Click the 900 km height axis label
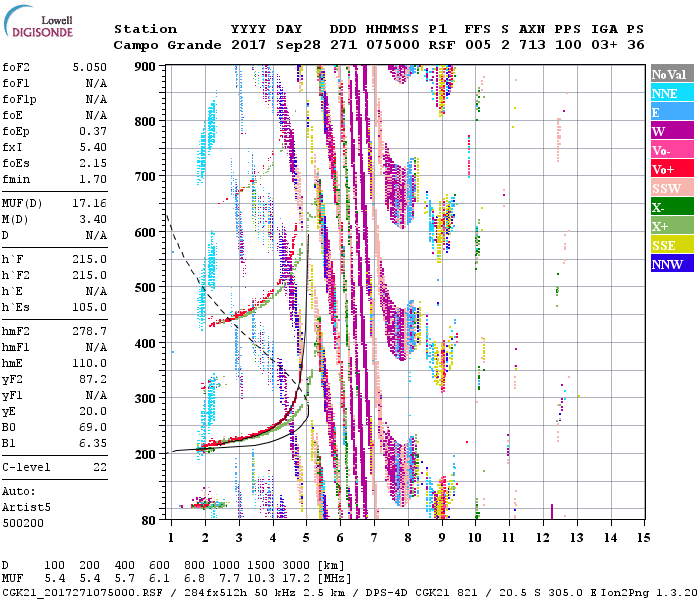The width and height of the screenshot is (700, 600). [x=145, y=67]
